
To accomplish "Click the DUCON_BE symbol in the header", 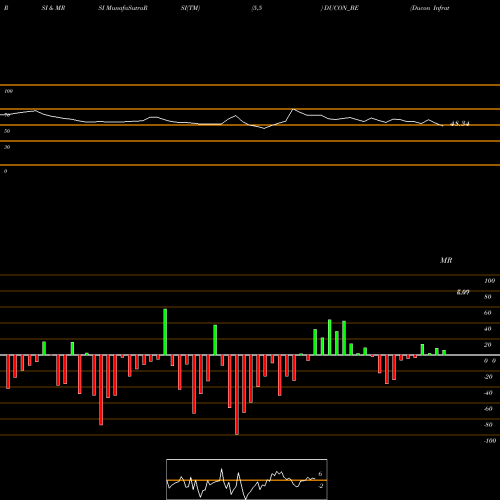I will [341, 8].
